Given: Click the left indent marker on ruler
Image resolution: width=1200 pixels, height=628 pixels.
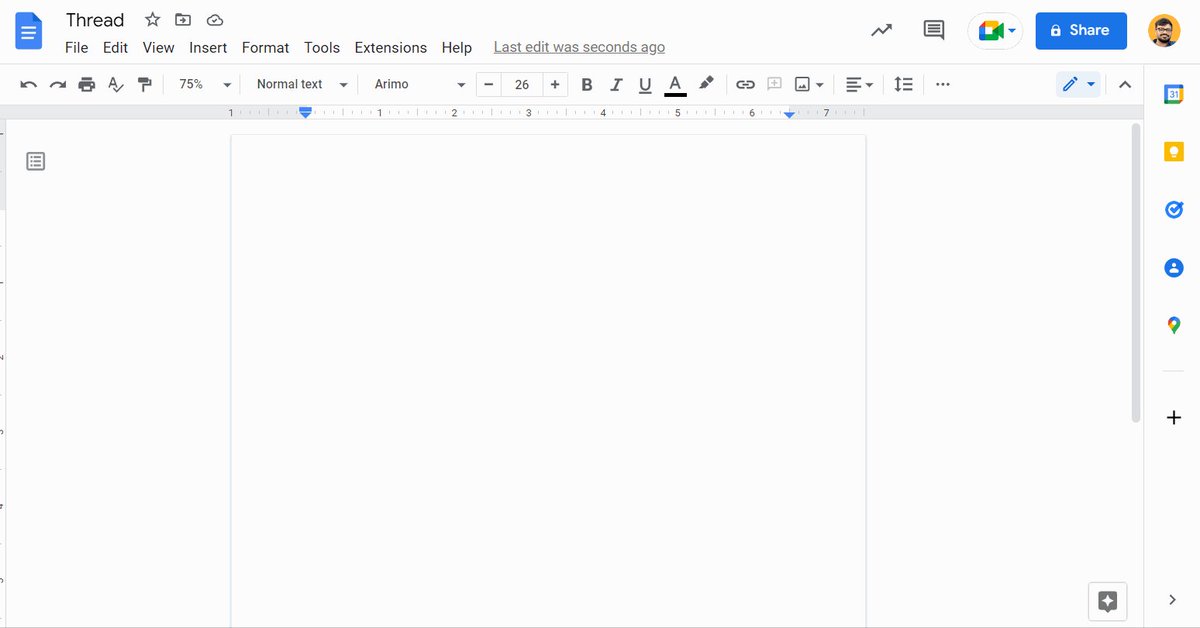Looking at the screenshot, I should 306,113.
